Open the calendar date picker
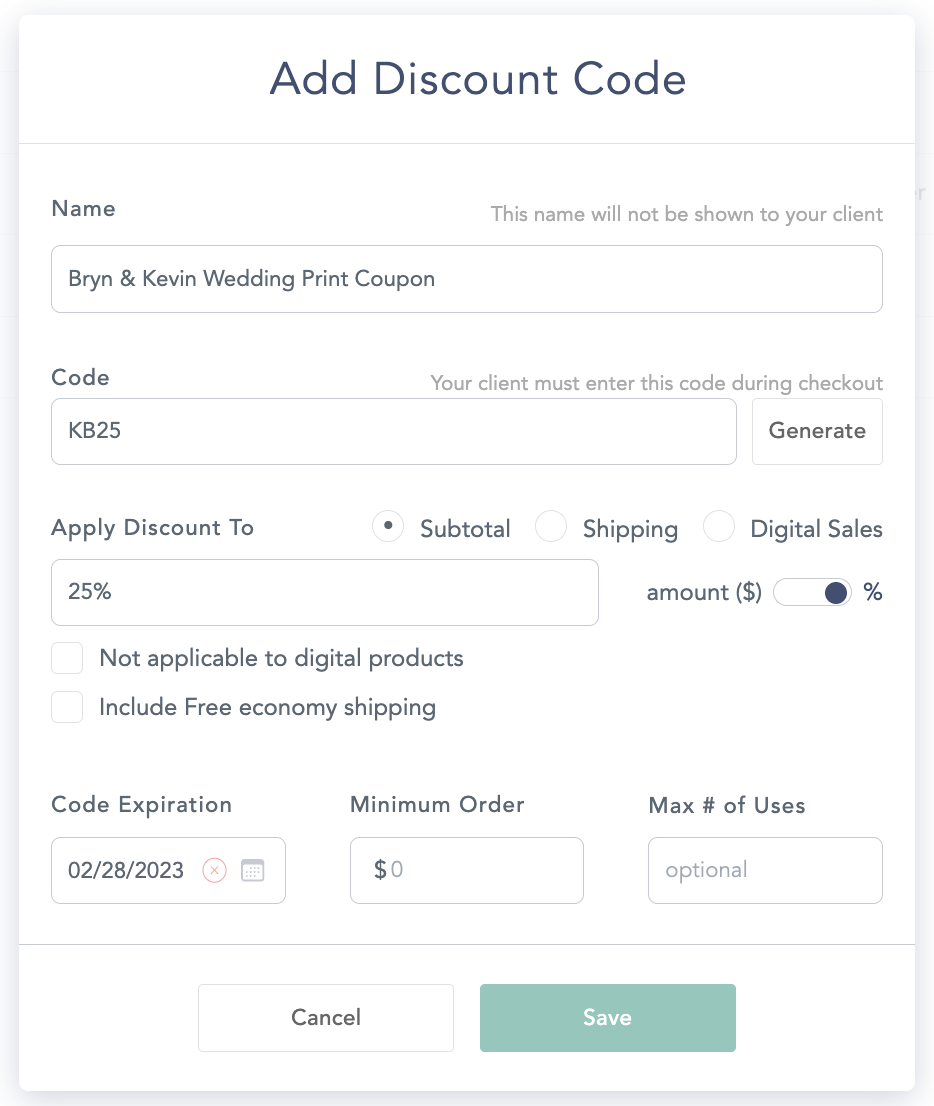The height and width of the screenshot is (1106, 934). point(253,870)
